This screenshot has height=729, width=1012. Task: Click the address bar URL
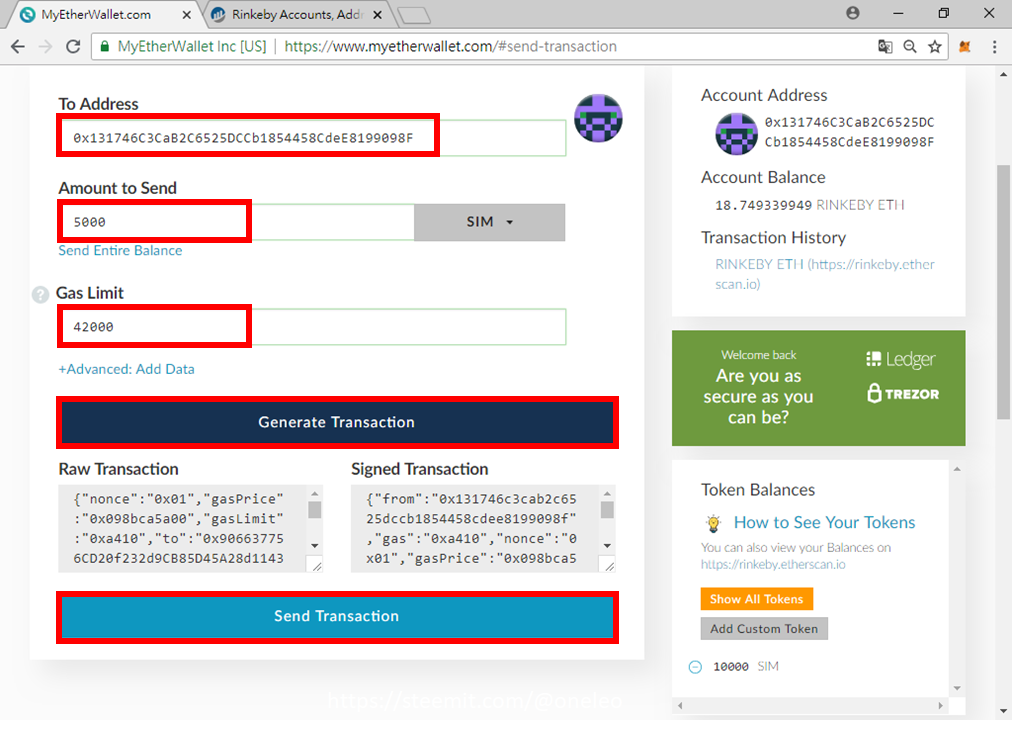tap(450, 46)
